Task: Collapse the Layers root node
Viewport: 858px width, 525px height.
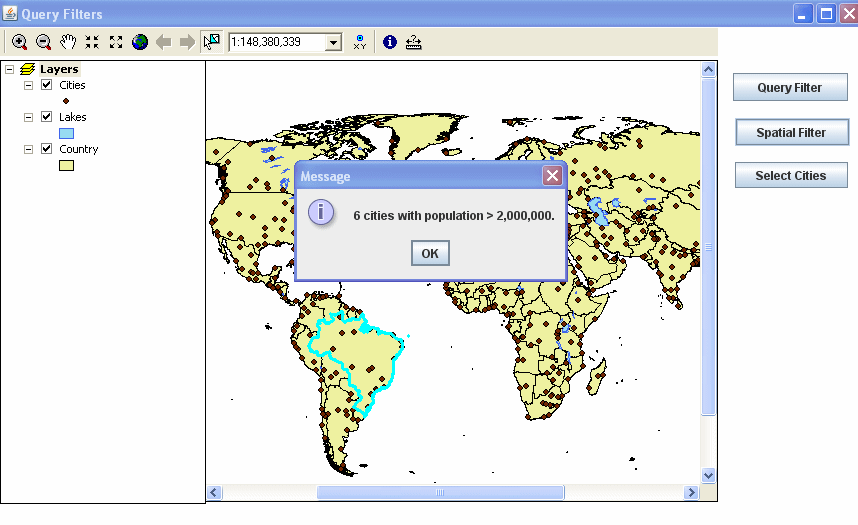Action: tap(9, 70)
